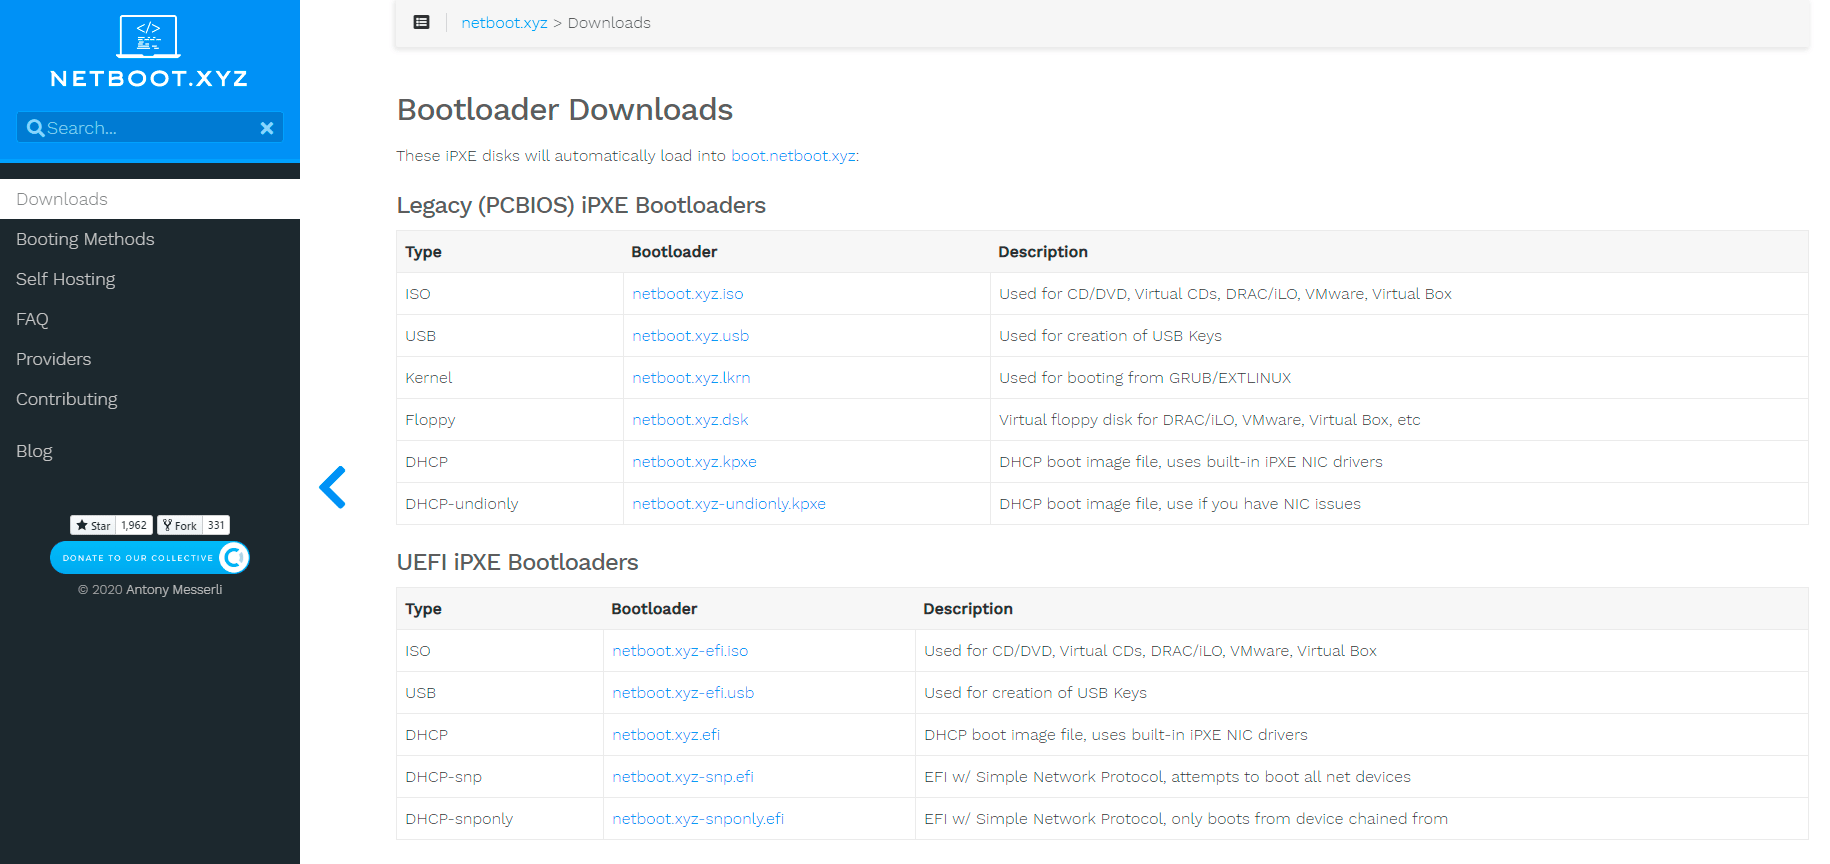Viewport: 1830px width, 864px height.
Task: Click the Legacy (PCBIOS) iPXE Bootloaders heading
Action: click(581, 205)
